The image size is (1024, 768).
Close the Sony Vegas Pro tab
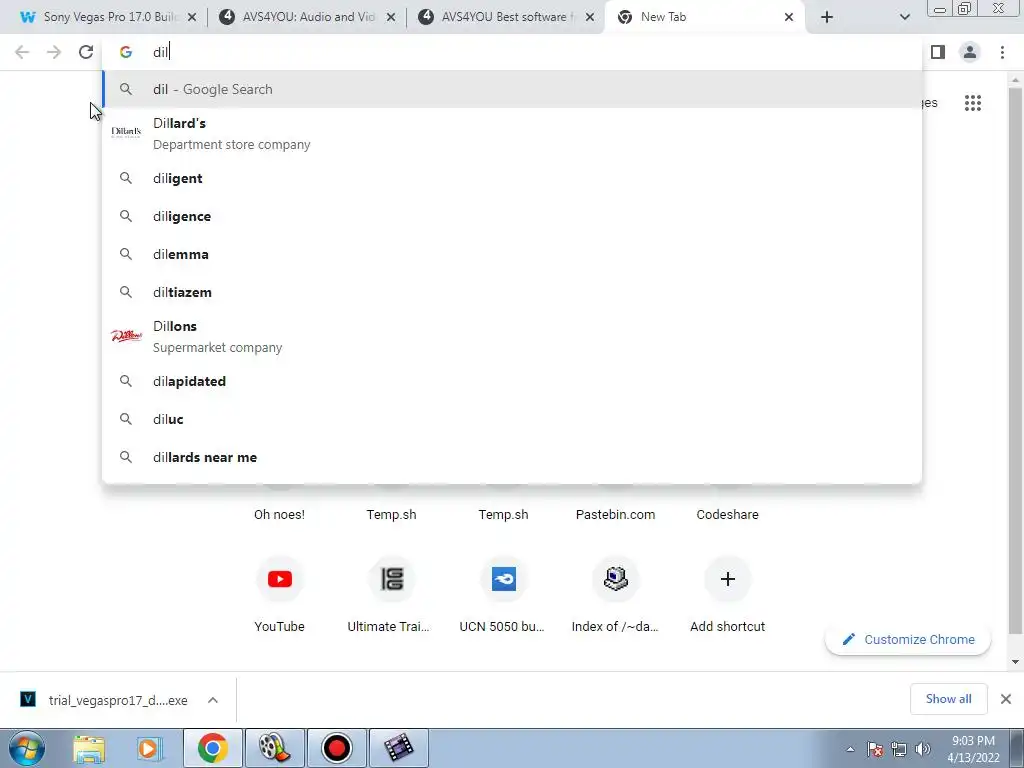(192, 18)
